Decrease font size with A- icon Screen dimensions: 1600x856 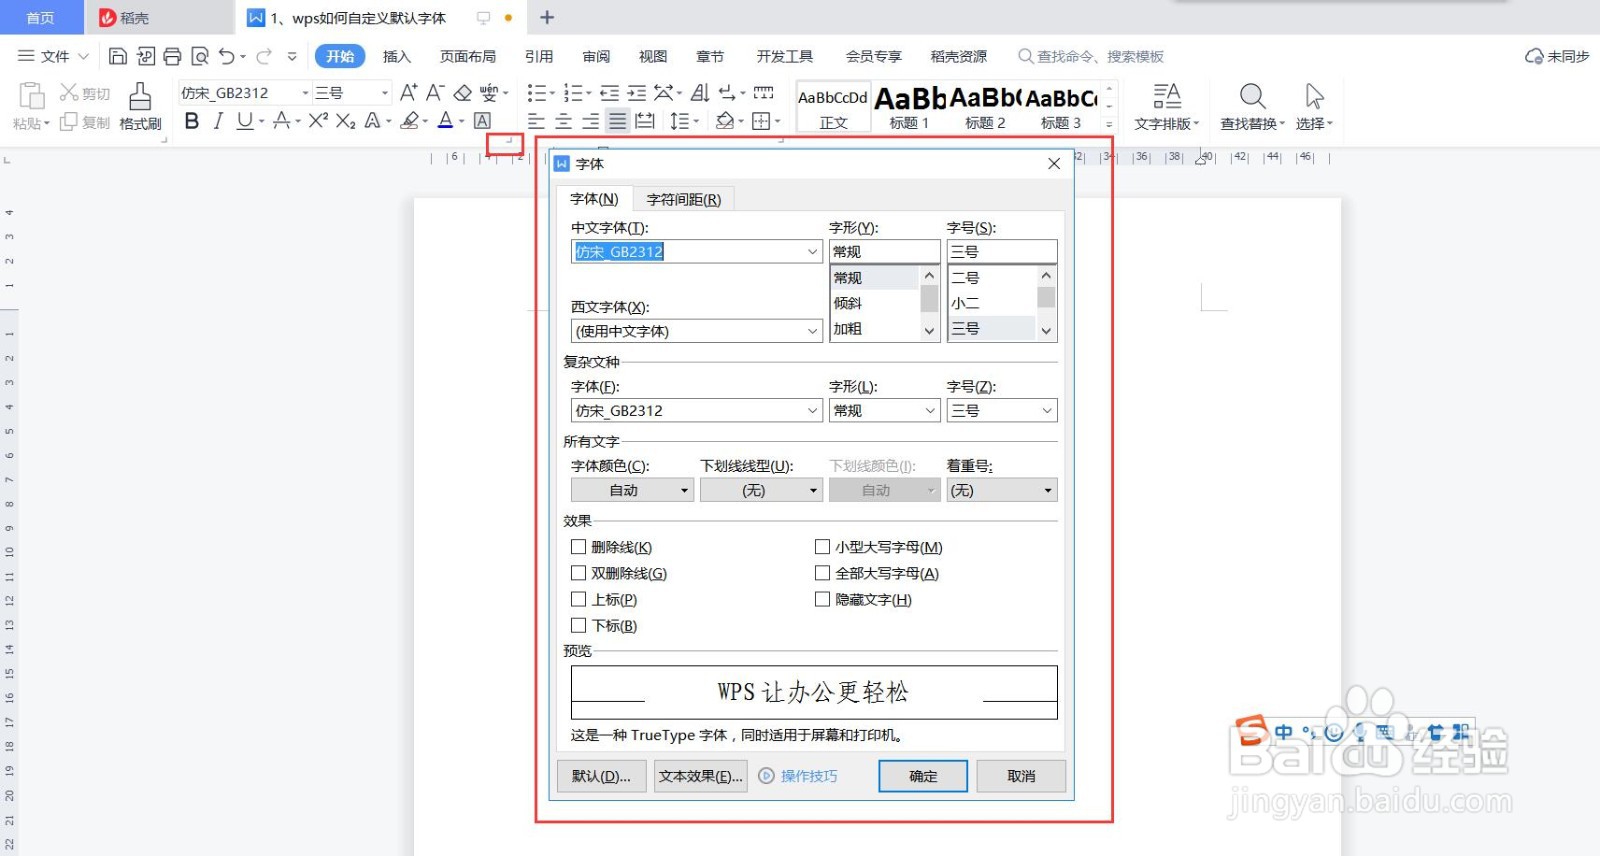click(x=434, y=93)
